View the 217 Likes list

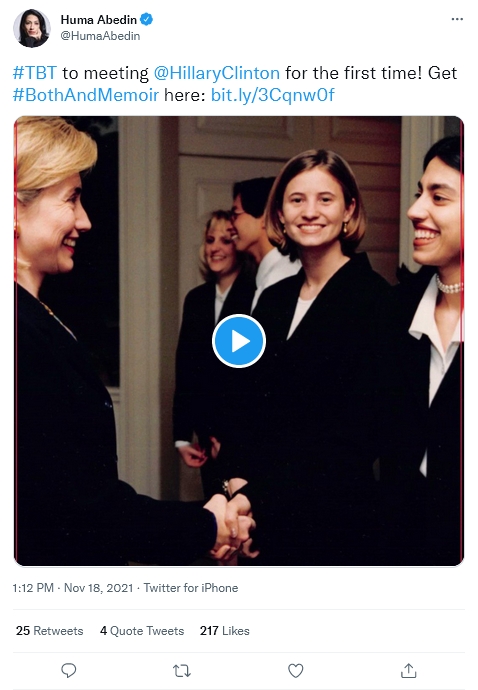224,631
